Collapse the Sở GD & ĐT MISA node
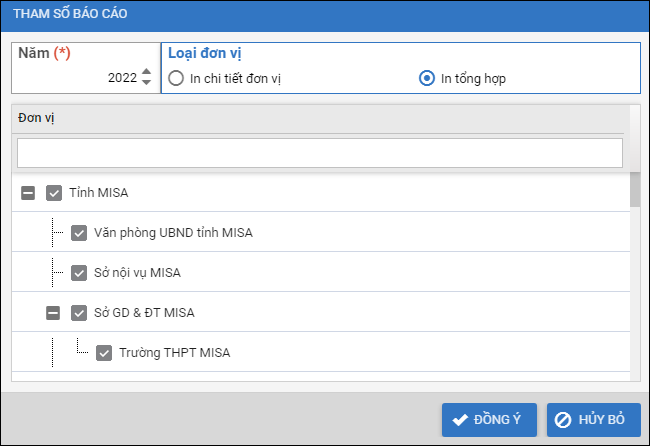Screen dimensions: 650x446 (x=53, y=313)
